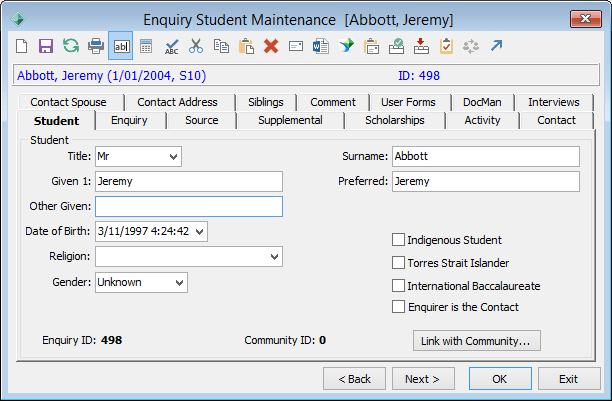
Task: Click the blue diagonal arrow icon
Action: [x=496, y=46]
